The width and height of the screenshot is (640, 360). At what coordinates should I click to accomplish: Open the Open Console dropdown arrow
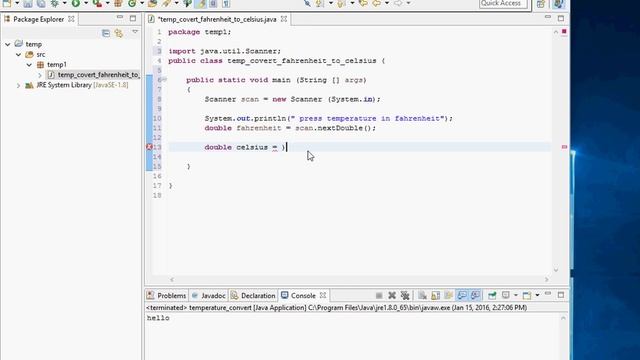537,295
